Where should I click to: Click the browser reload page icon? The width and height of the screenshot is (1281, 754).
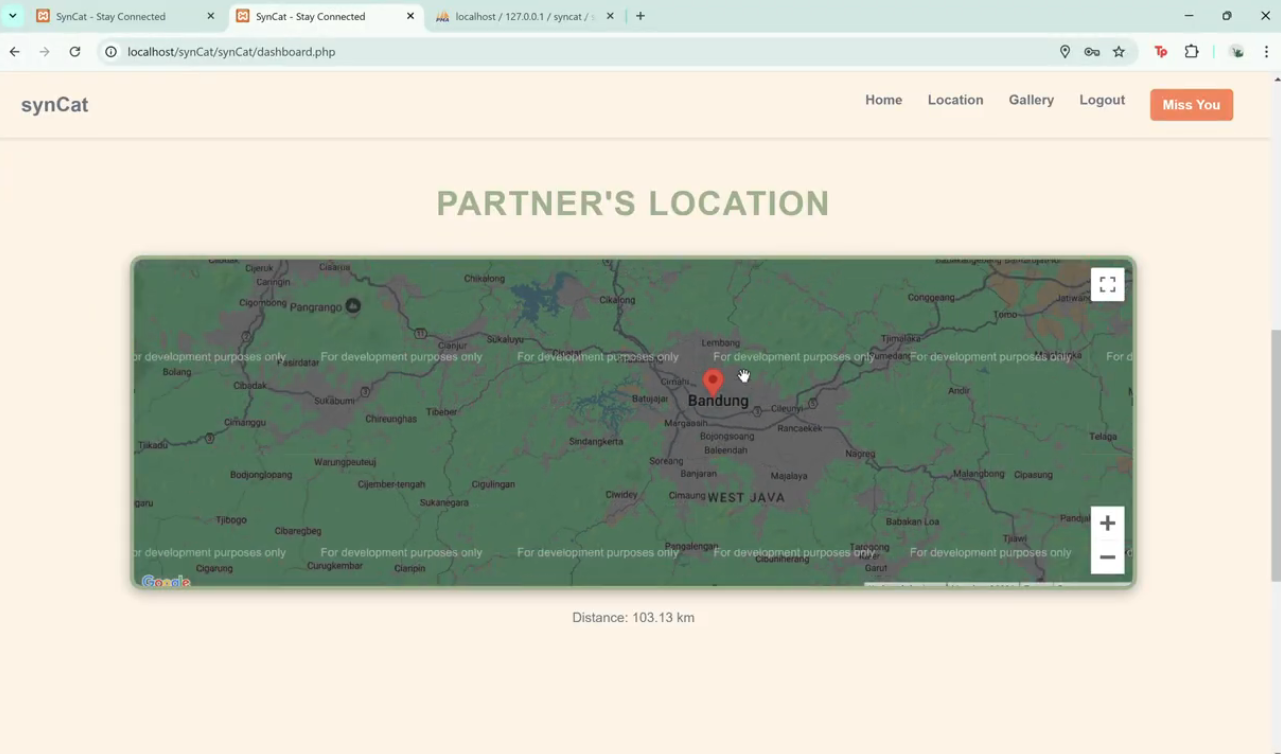(x=75, y=52)
